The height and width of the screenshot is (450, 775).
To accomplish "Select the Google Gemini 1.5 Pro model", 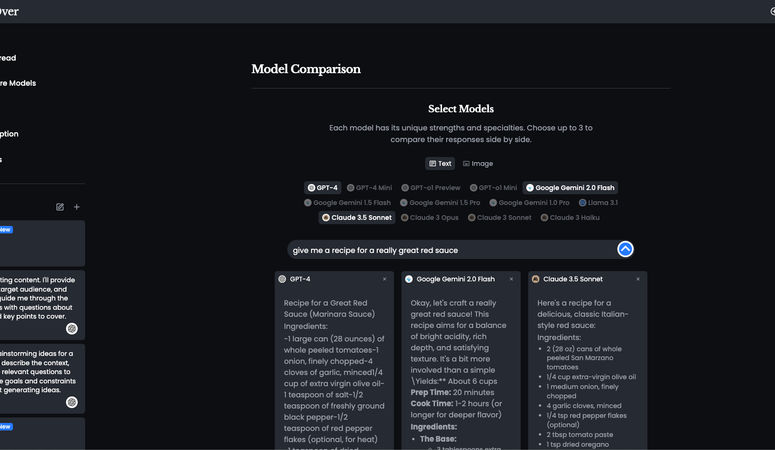I will pos(440,203).
